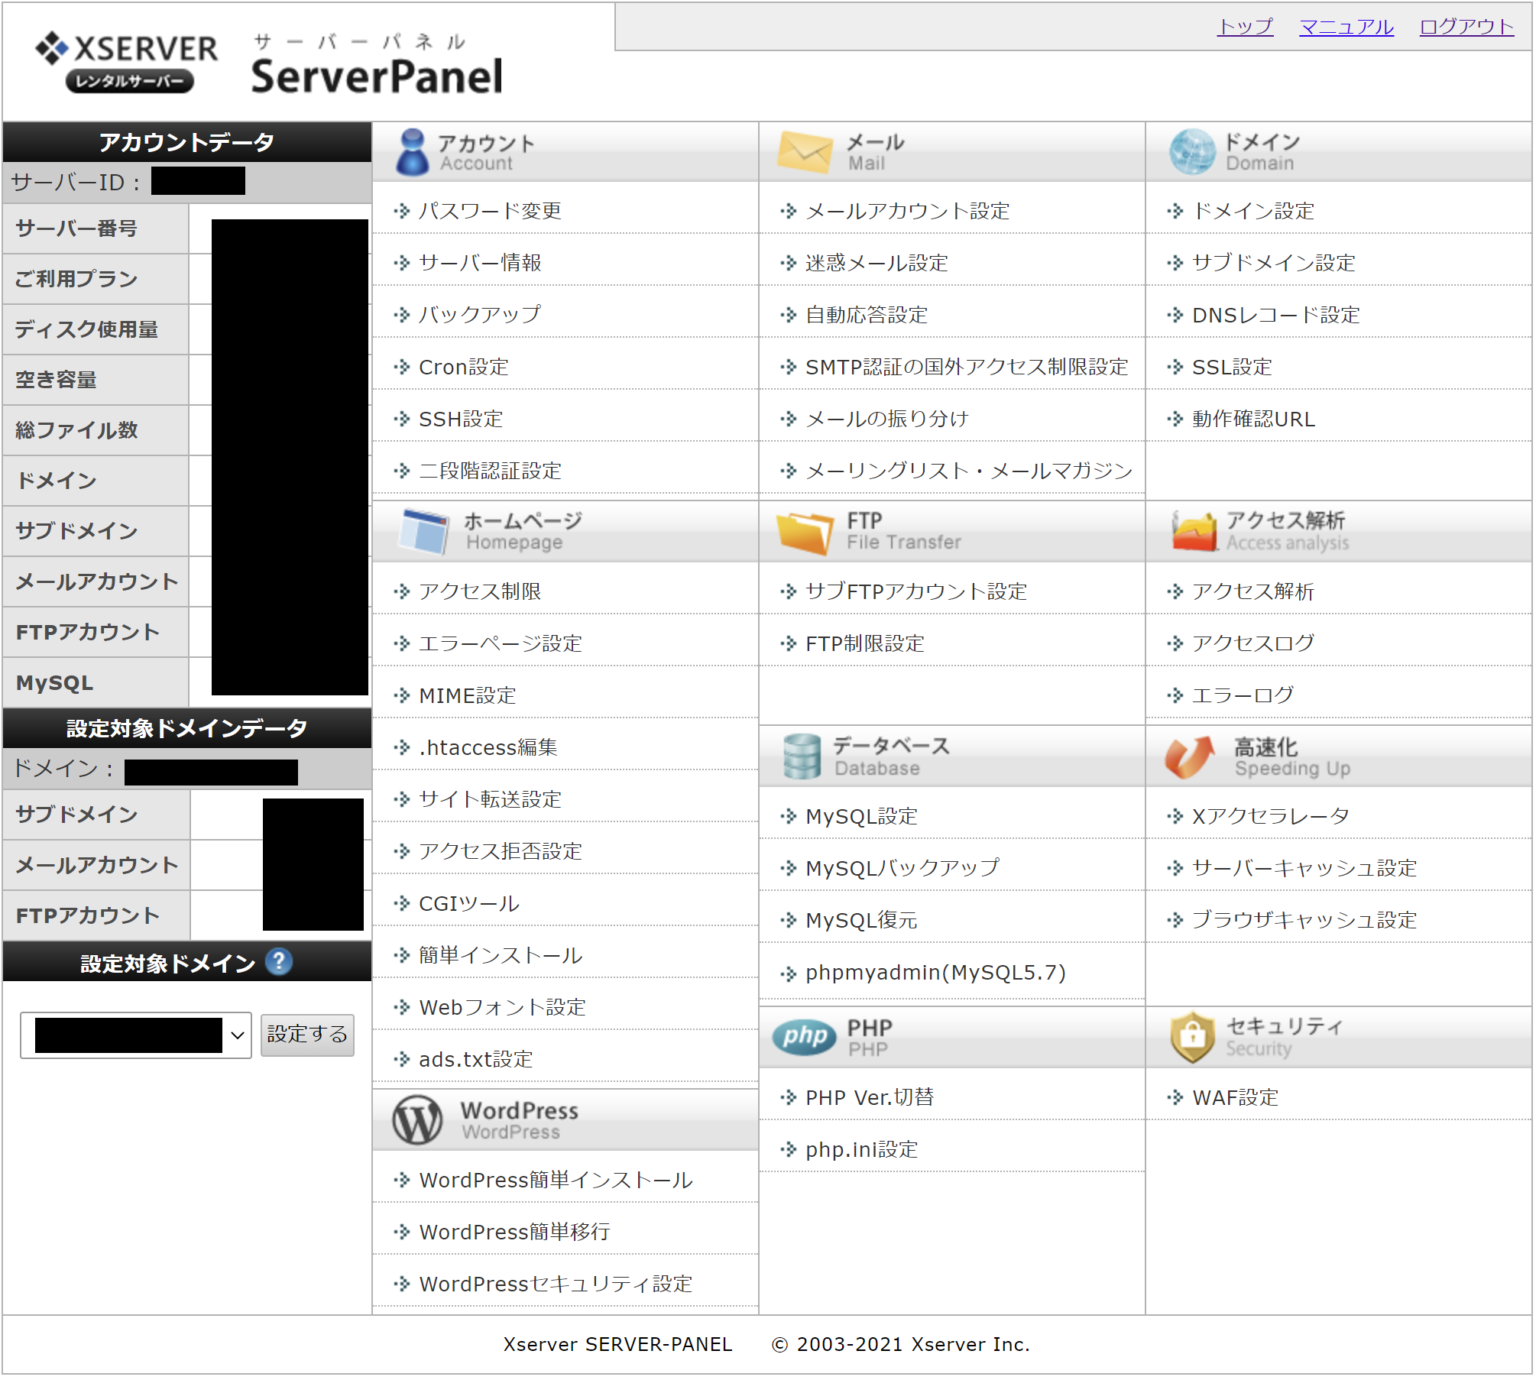Click the 高速化 Speeding Up icon
Viewport: 1536px width, 1380px height.
pyautogui.click(x=1188, y=755)
